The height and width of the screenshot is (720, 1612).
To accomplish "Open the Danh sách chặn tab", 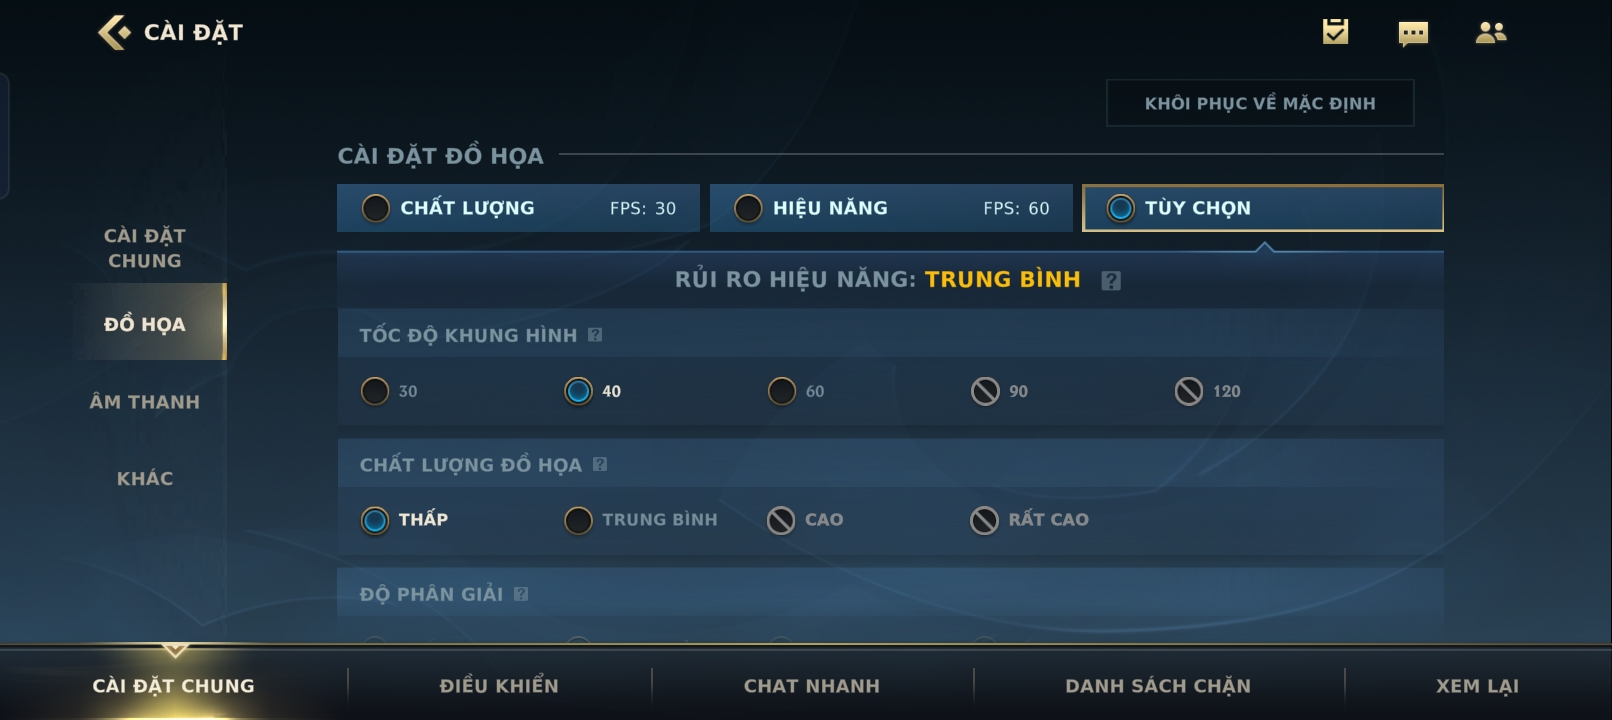I will [x=1158, y=686].
